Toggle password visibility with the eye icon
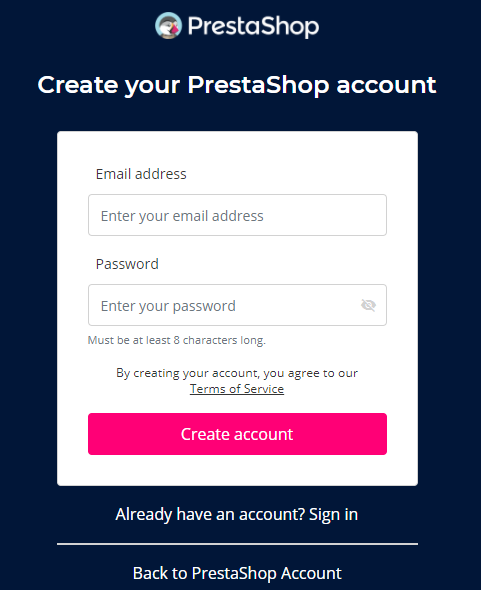The height and width of the screenshot is (590, 481). (x=368, y=305)
